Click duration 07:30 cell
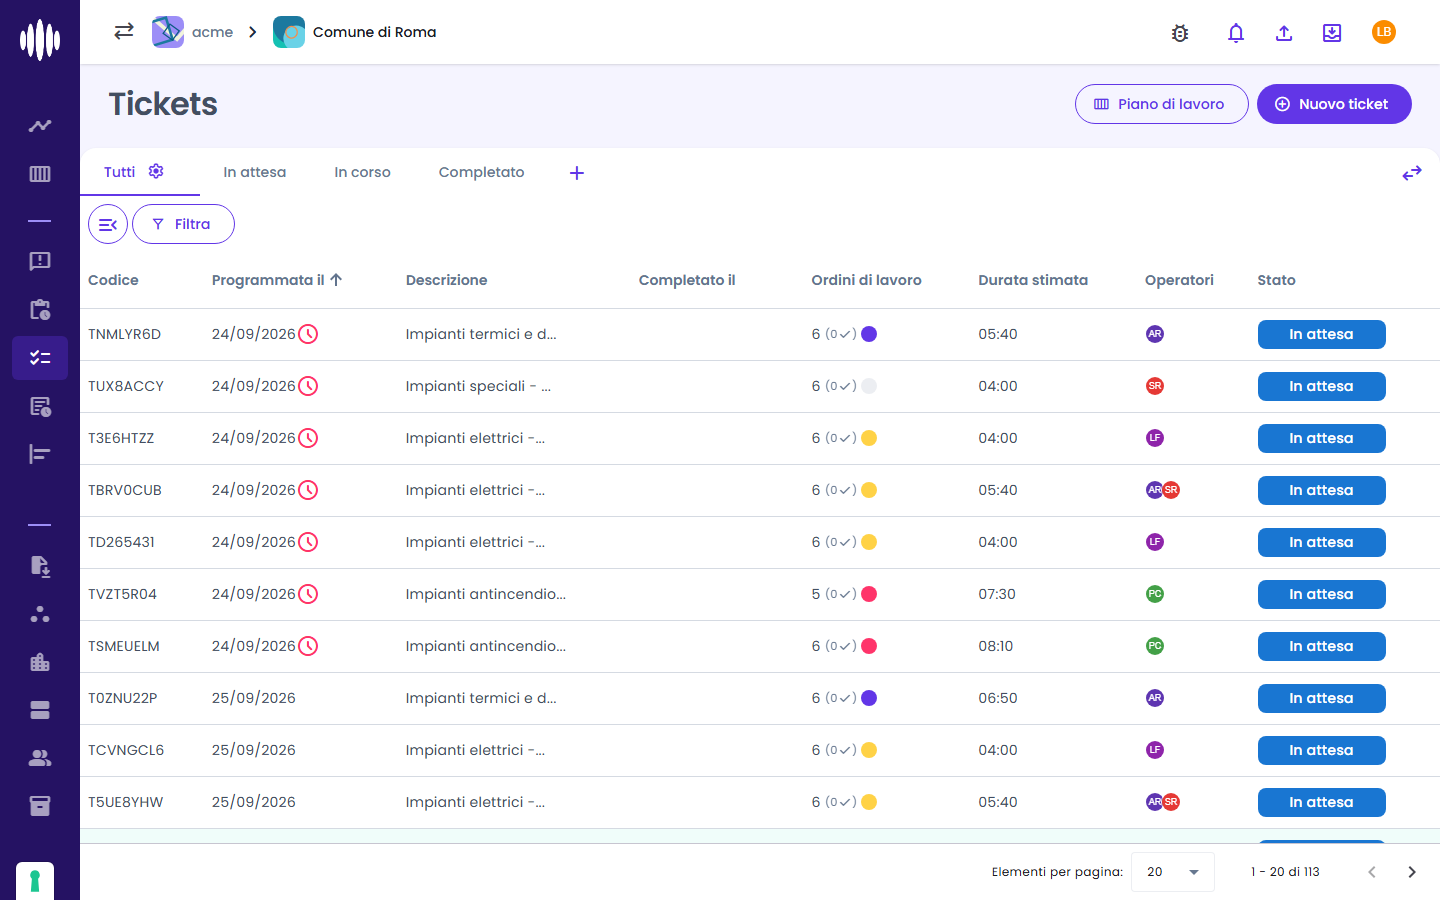The width and height of the screenshot is (1440, 900). 997,594
